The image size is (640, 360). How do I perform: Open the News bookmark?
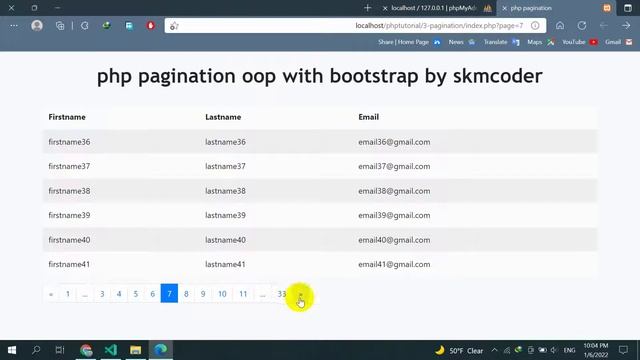point(461,42)
